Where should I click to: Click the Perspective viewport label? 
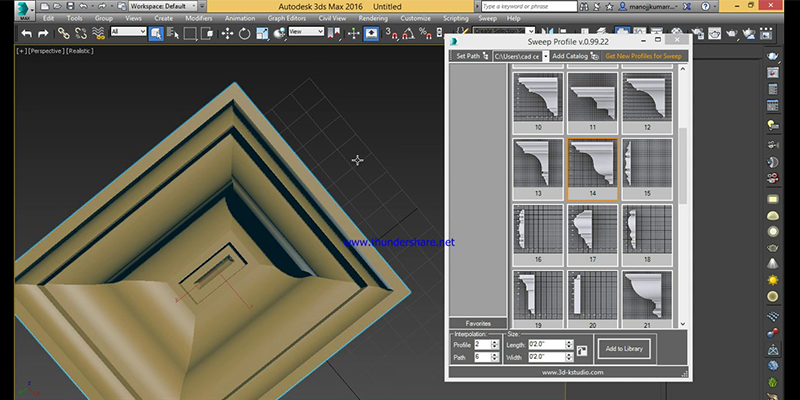(x=45, y=51)
